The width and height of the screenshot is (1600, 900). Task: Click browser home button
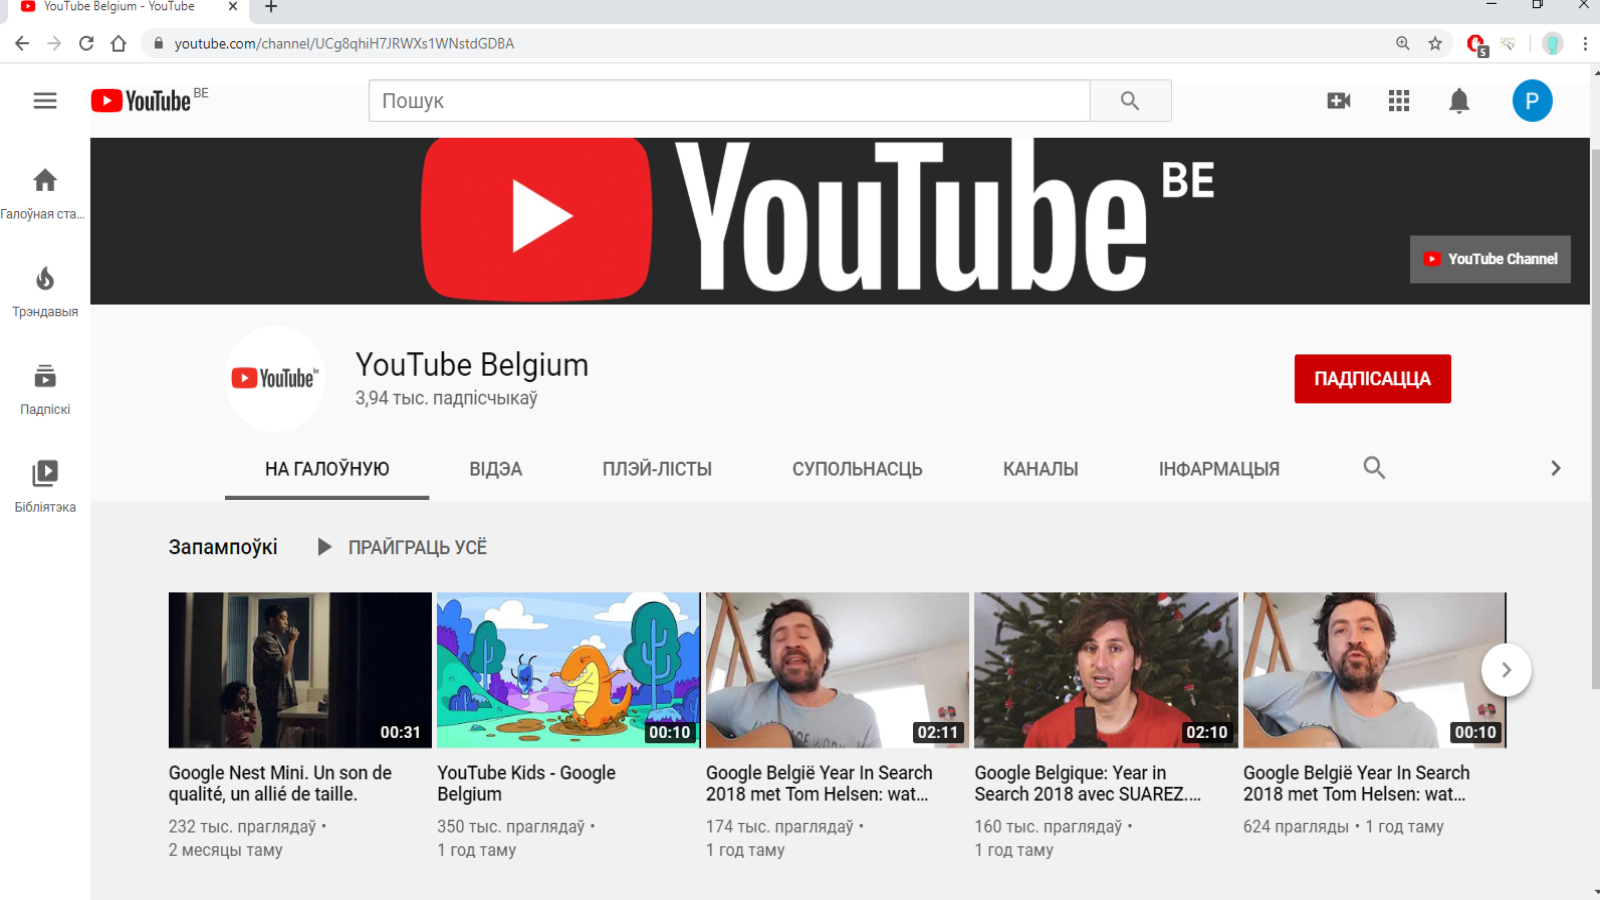tap(118, 43)
